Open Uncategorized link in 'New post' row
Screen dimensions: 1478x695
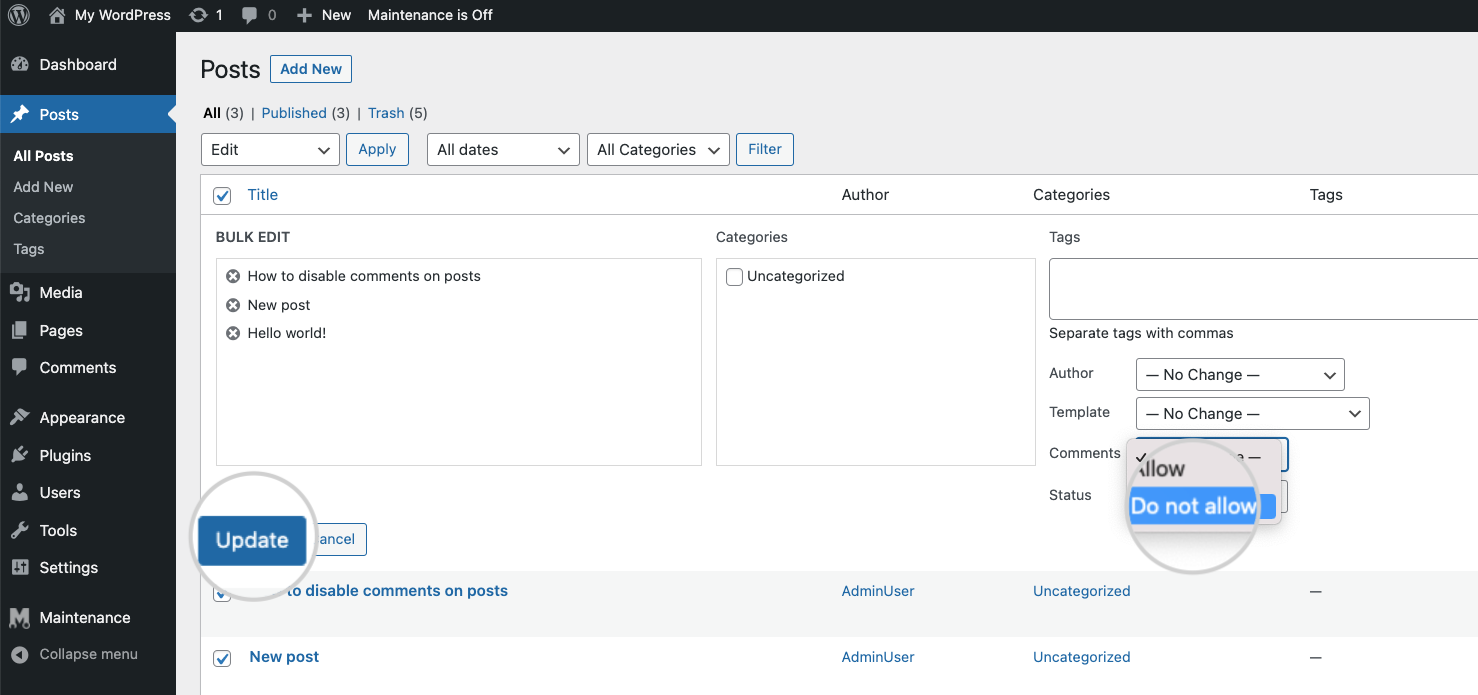tap(1082, 657)
